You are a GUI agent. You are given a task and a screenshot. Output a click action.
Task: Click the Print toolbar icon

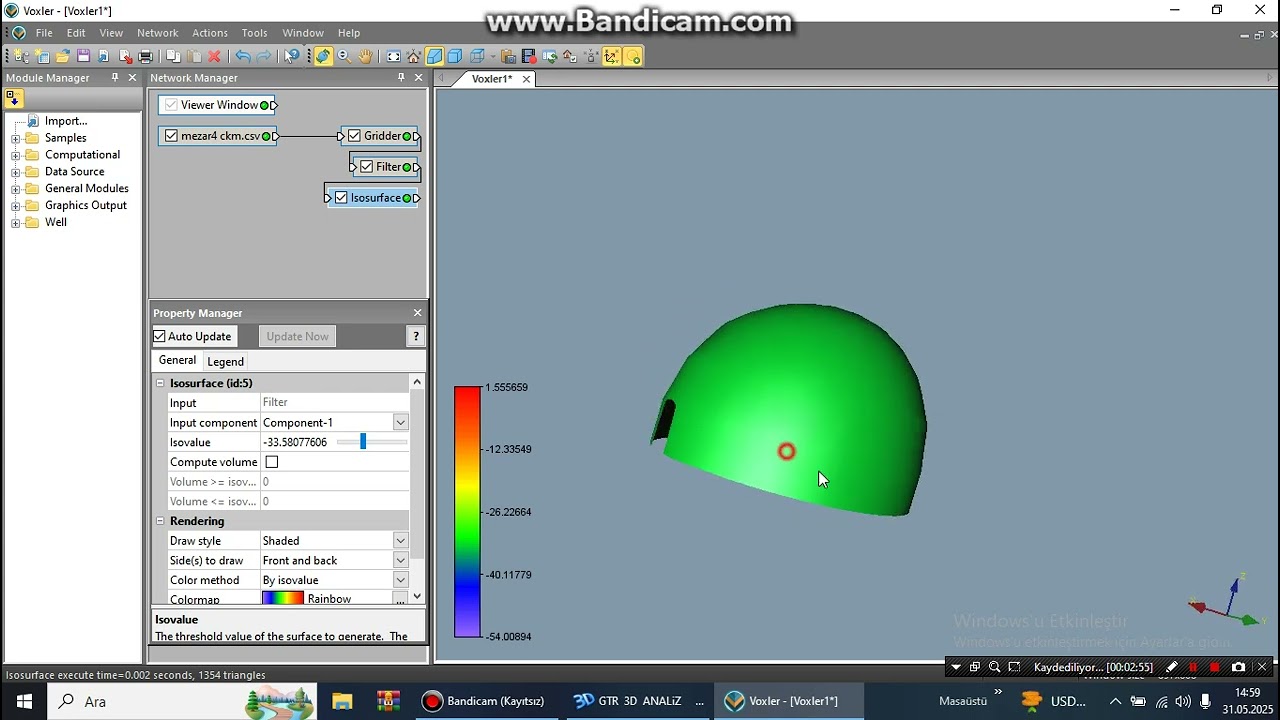pyautogui.click(x=145, y=57)
